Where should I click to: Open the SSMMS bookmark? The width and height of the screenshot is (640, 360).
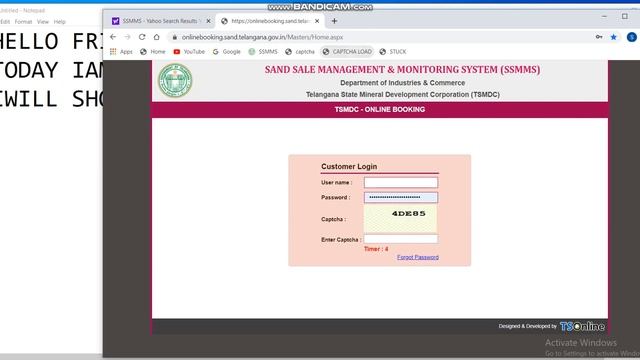(x=263, y=52)
